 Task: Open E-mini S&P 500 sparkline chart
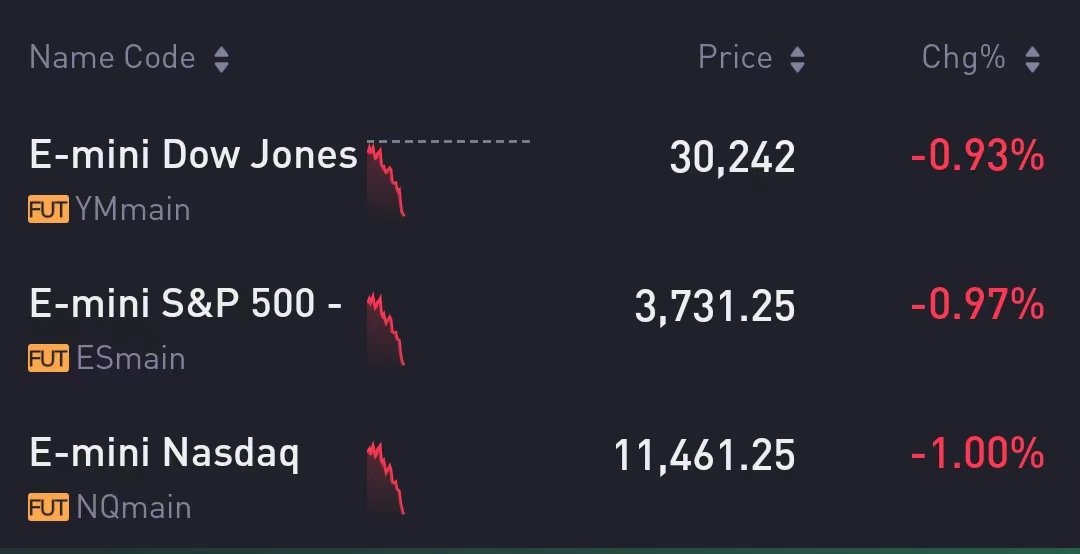(x=386, y=329)
